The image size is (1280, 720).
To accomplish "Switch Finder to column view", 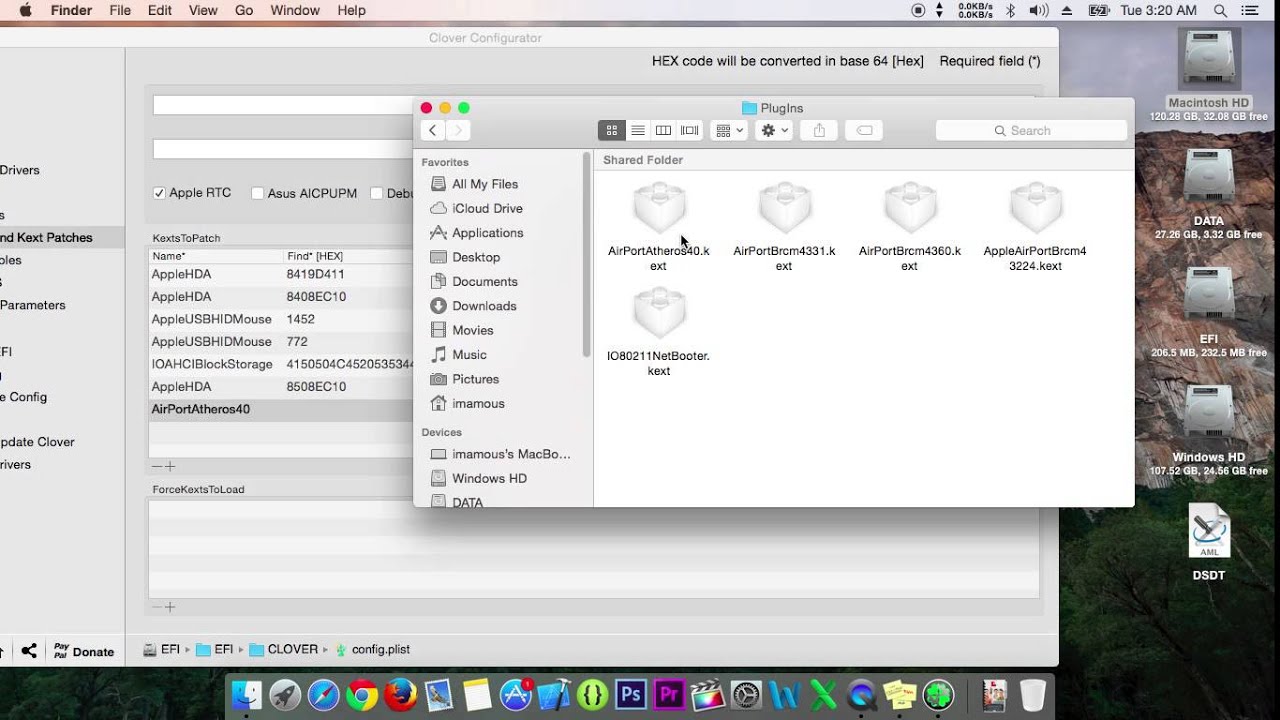I will pyautogui.click(x=663, y=131).
